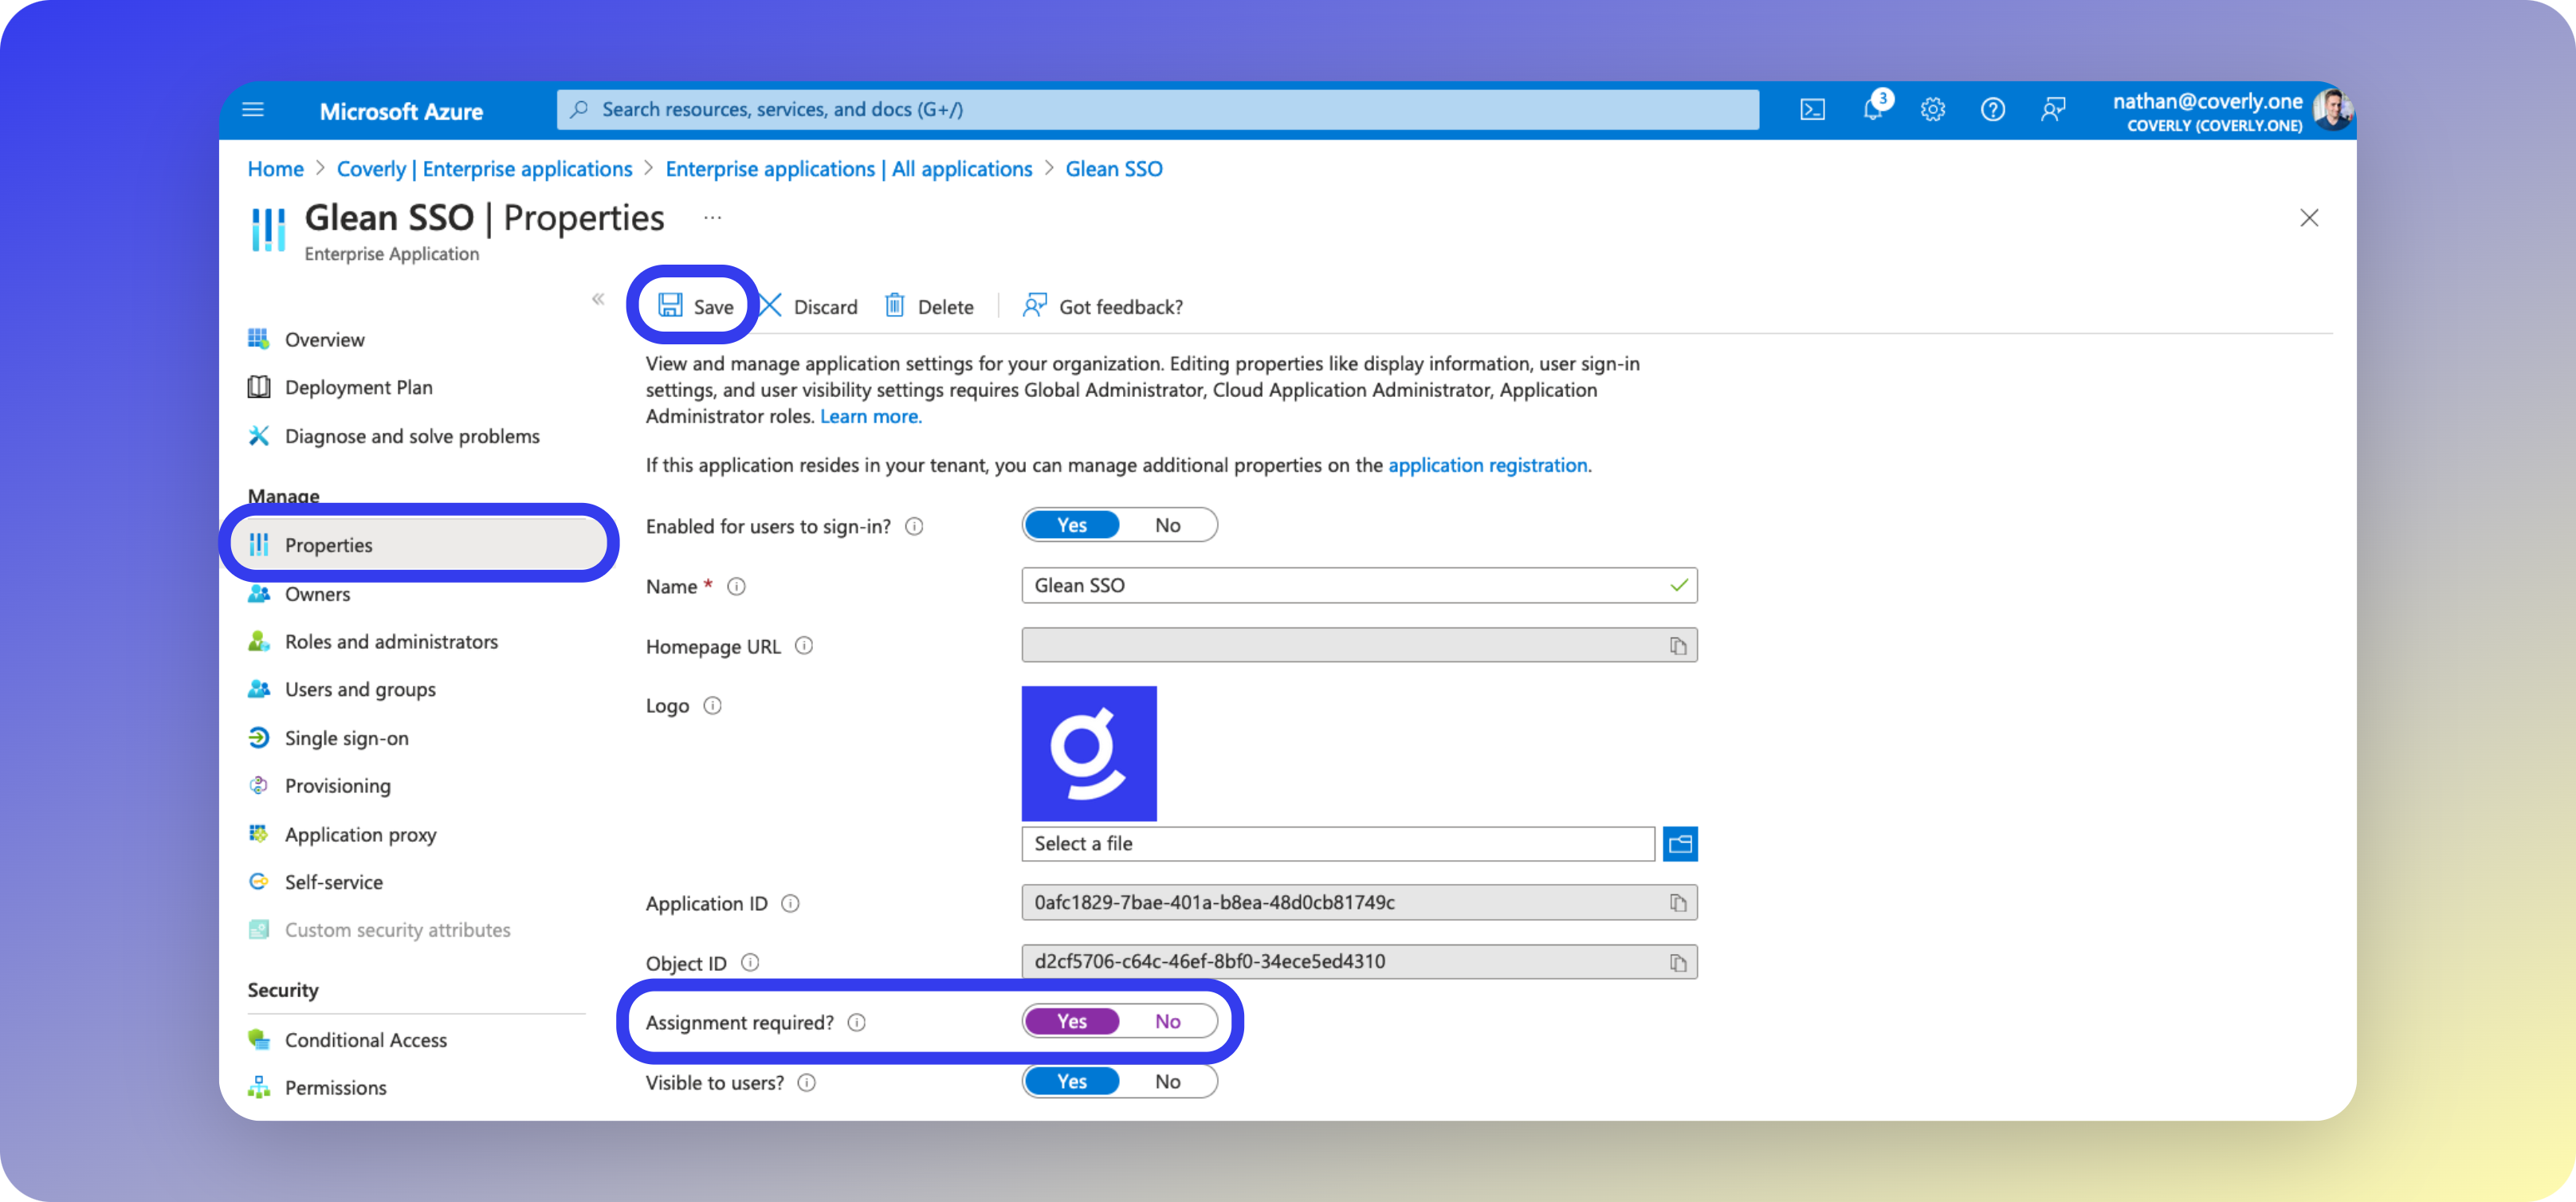Open the application registration link
The width and height of the screenshot is (2576, 1202).
point(1488,465)
